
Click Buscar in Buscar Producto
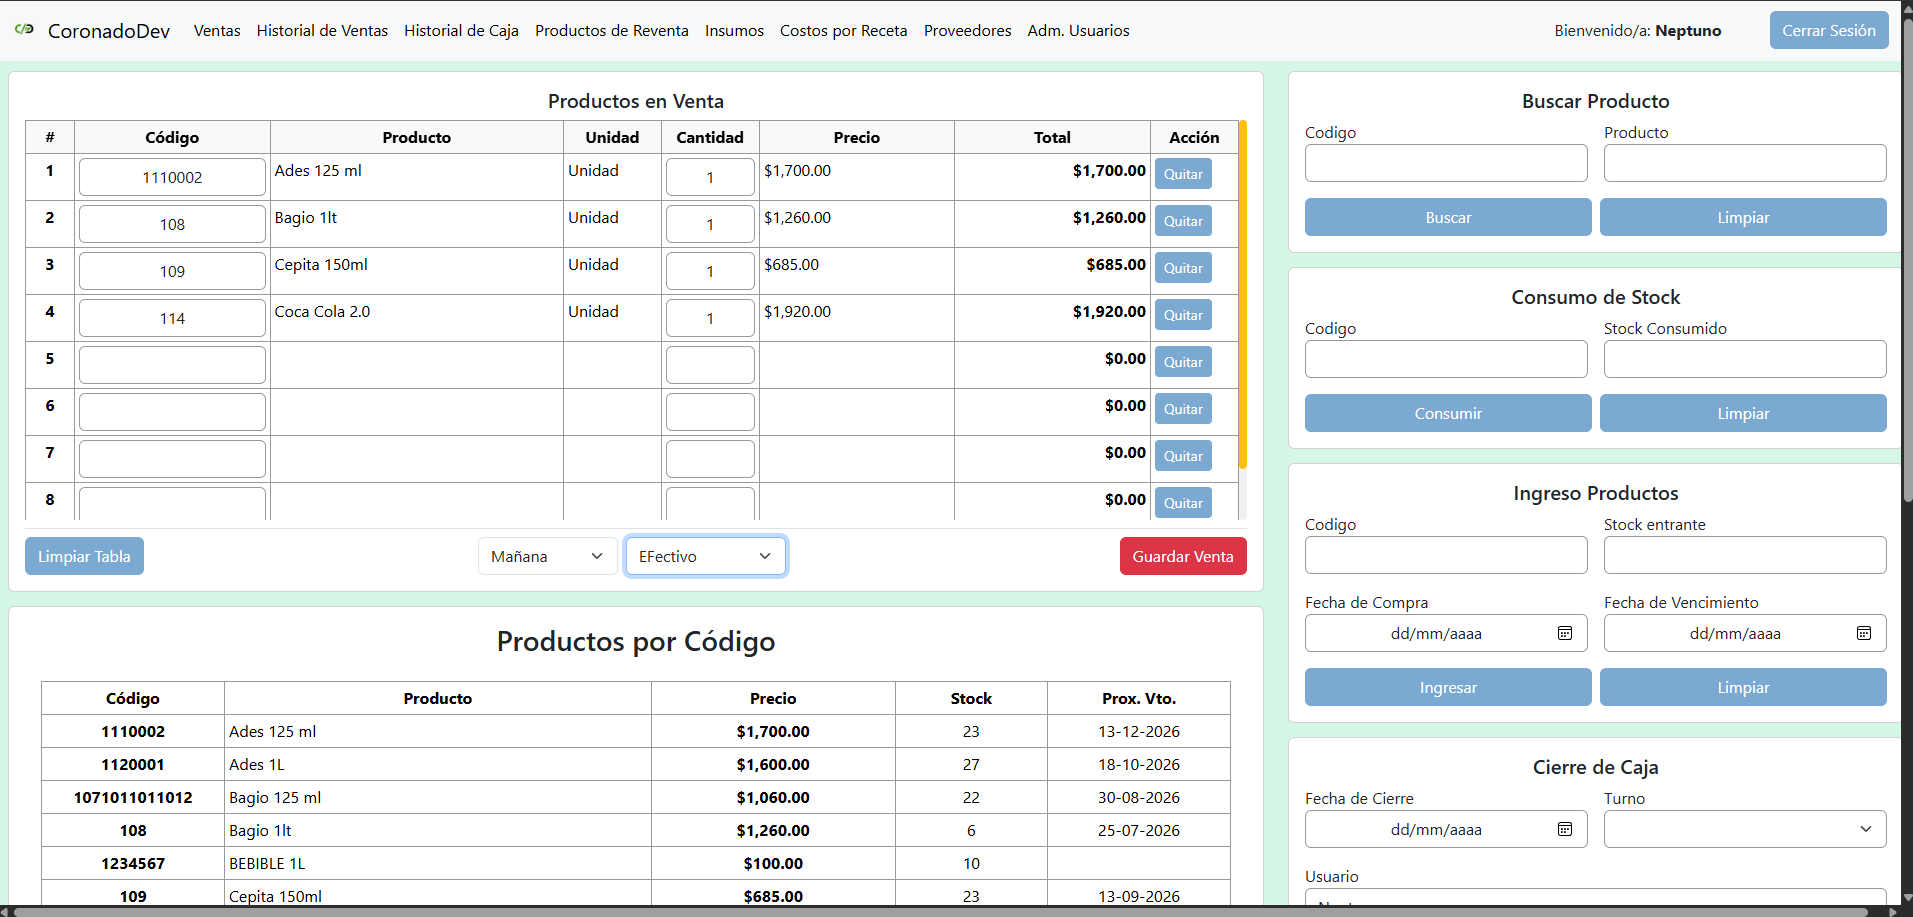point(1448,217)
